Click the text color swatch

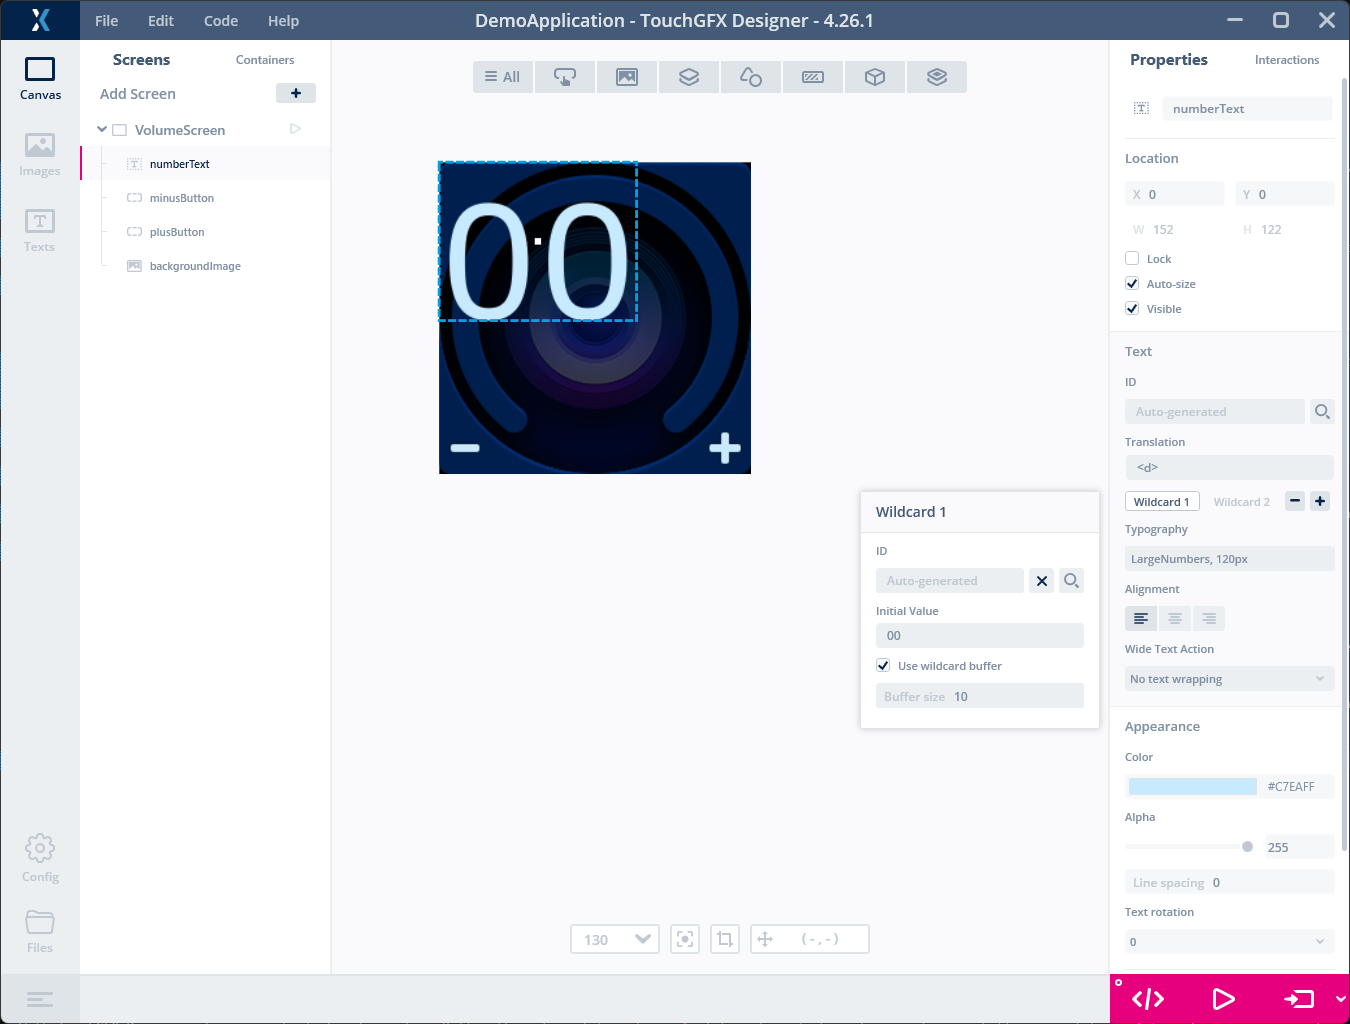pos(1192,787)
